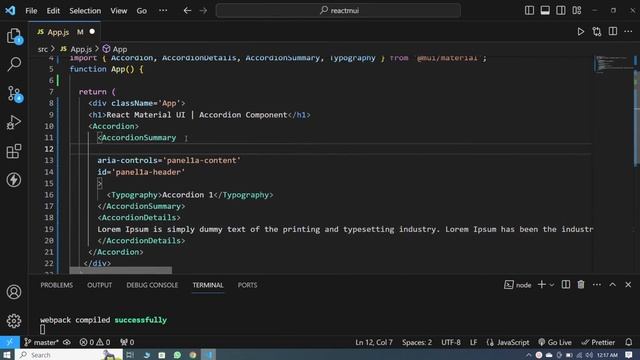This screenshot has height=360, width=640.
Task: Add a new terminal with plus icon
Action: pos(542,284)
